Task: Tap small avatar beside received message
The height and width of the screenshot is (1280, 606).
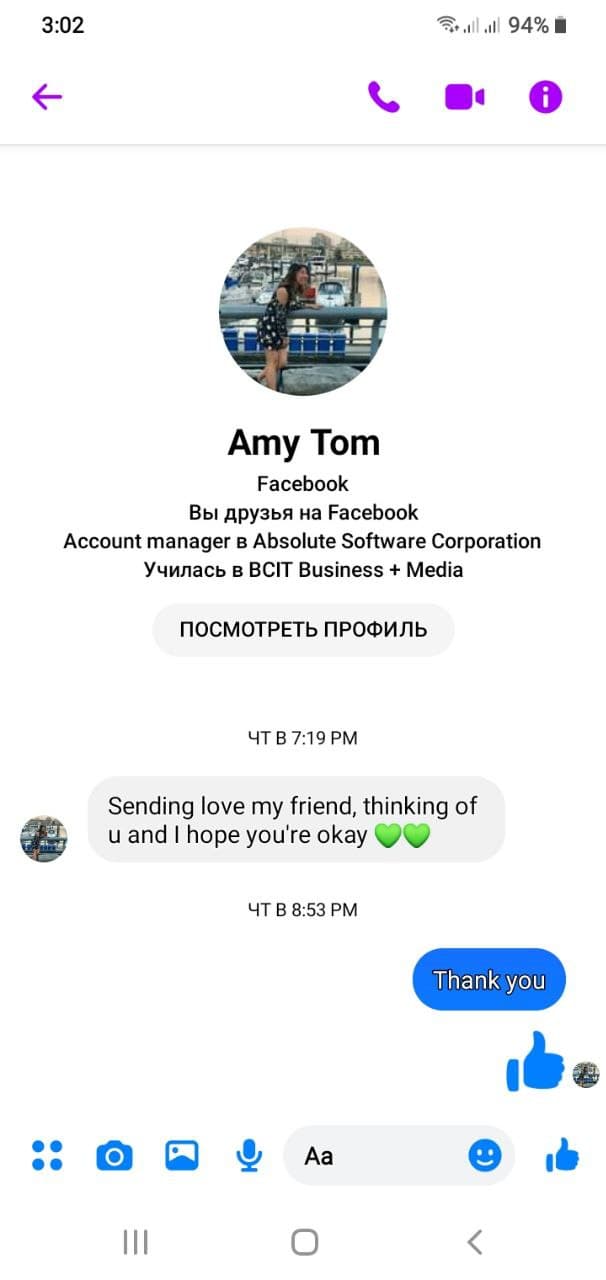Action: point(44,838)
